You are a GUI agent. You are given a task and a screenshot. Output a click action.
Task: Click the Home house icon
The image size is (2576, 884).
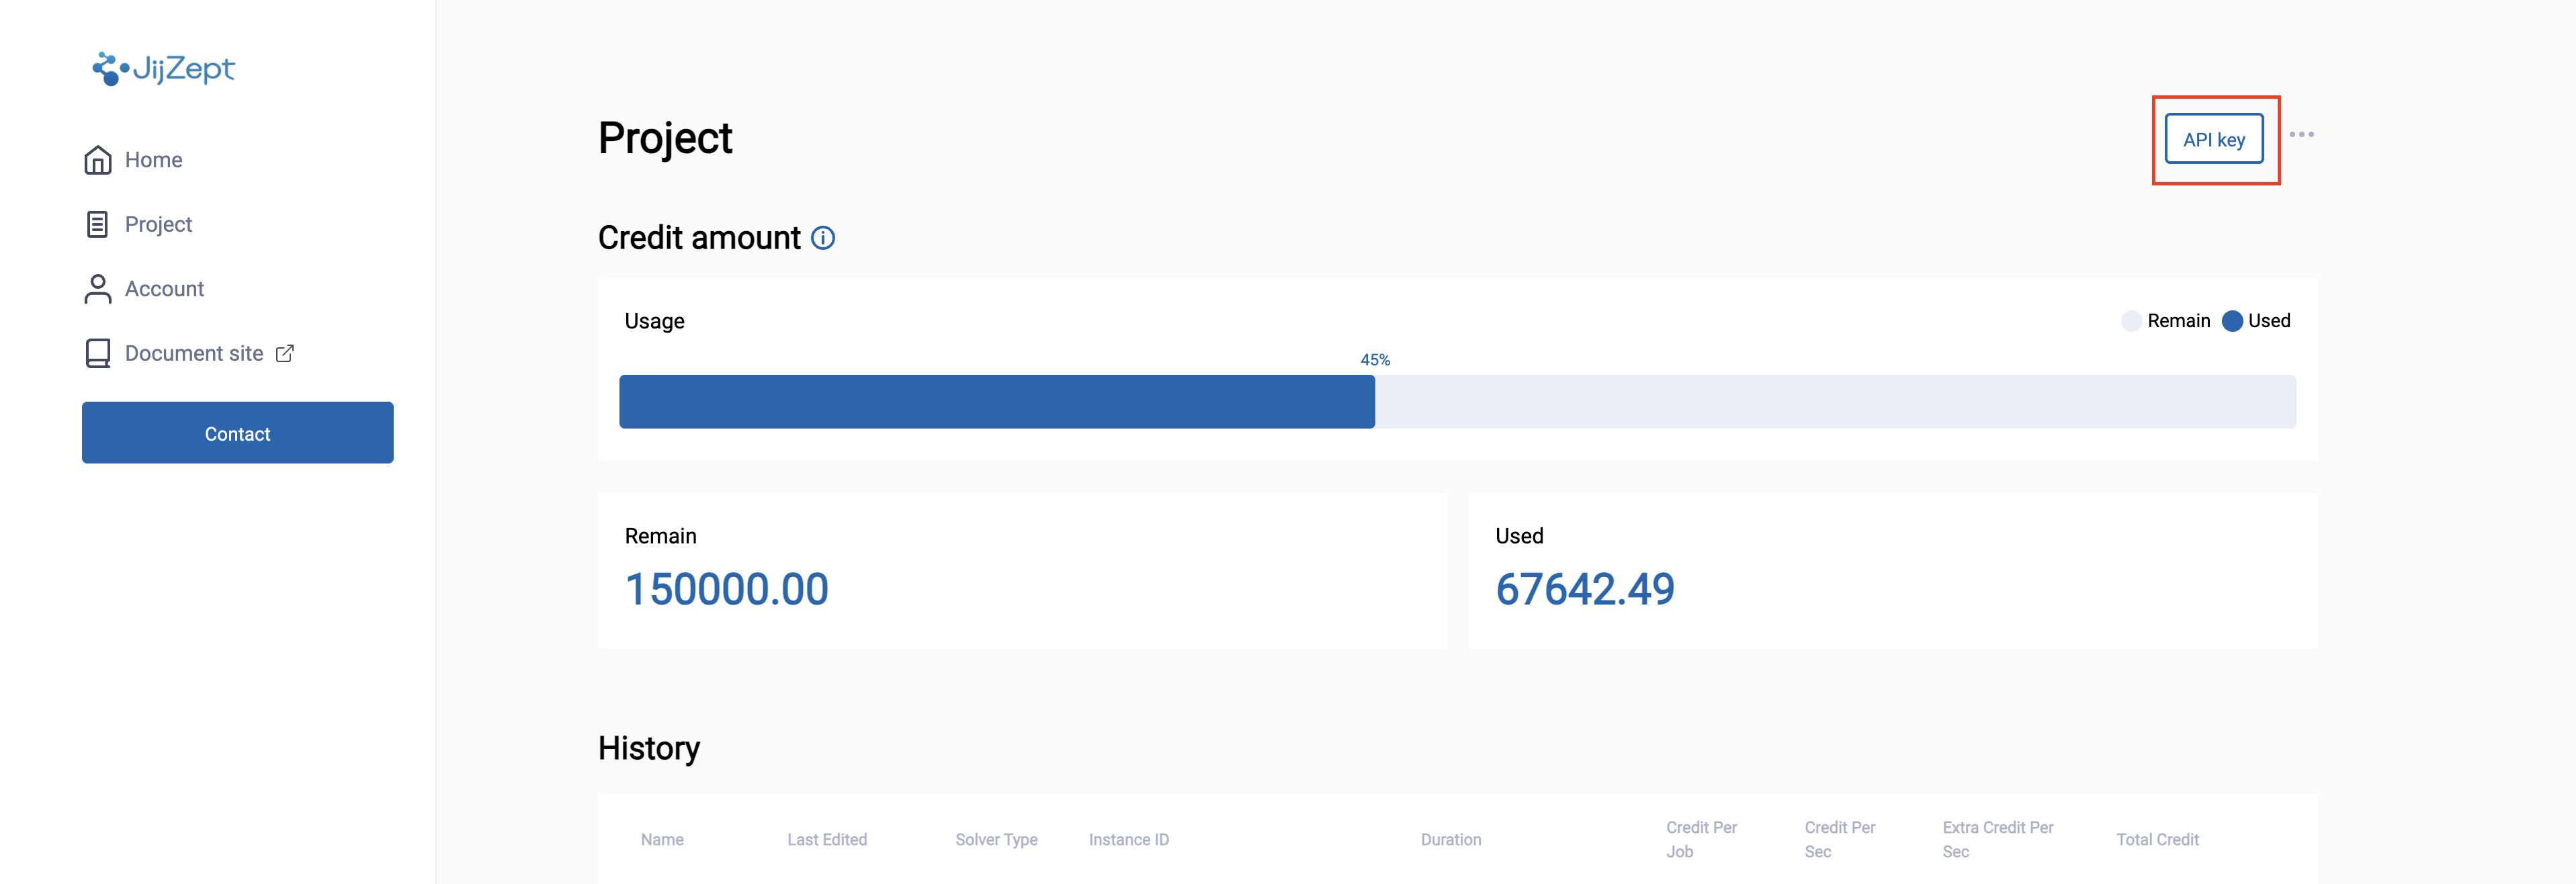pyautogui.click(x=98, y=160)
